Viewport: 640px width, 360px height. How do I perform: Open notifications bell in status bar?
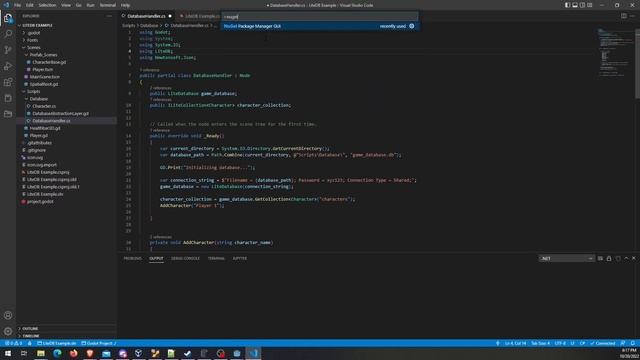pos(632,343)
